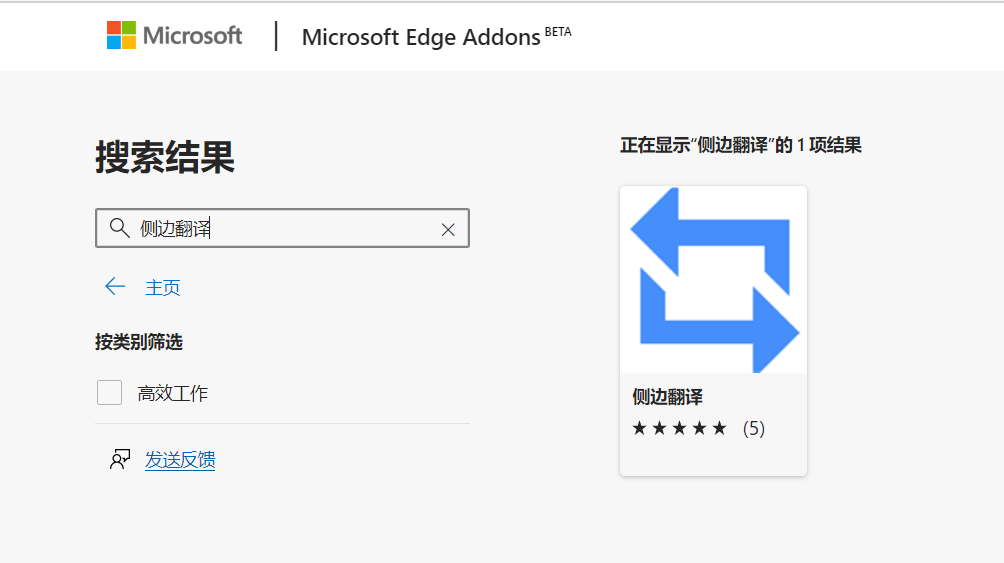The height and width of the screenshot is (563, 1004).
Task: Click the feedback person icon
Action: [120, 459]
